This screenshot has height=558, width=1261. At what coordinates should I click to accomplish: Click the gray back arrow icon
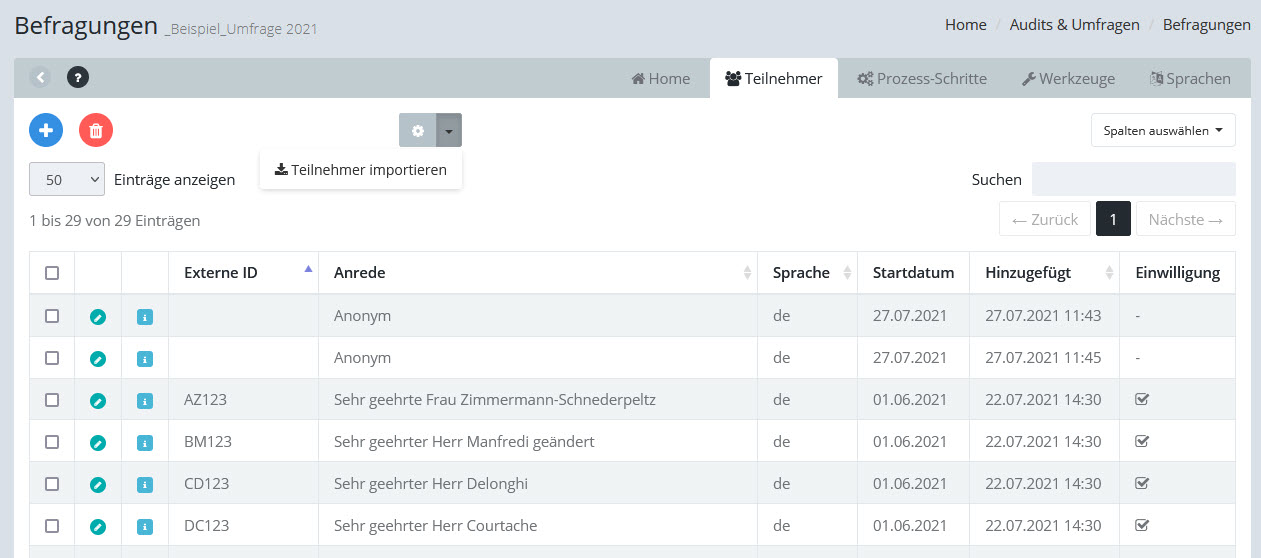[x=40, y=77]
